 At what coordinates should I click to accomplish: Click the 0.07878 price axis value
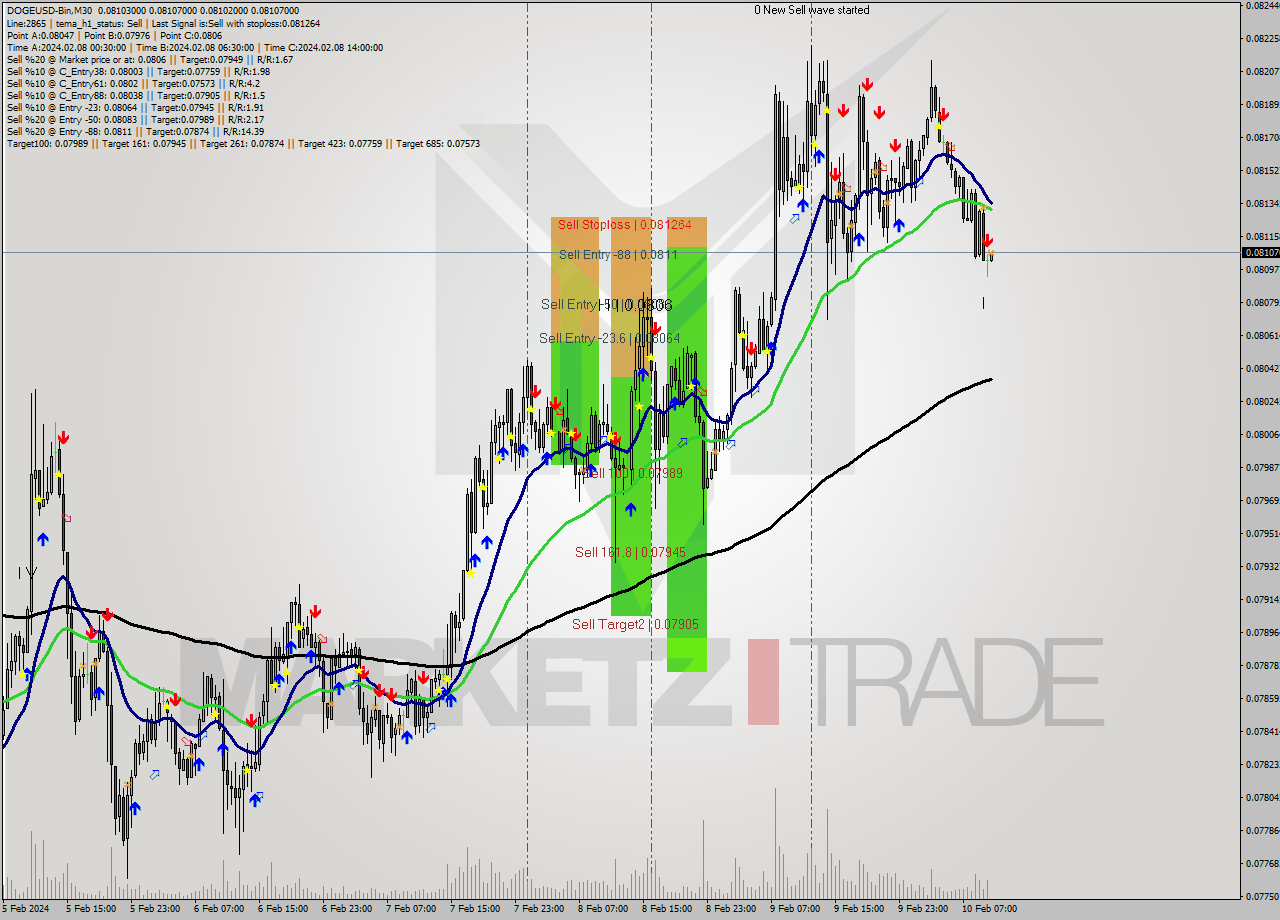[1262, 665]
